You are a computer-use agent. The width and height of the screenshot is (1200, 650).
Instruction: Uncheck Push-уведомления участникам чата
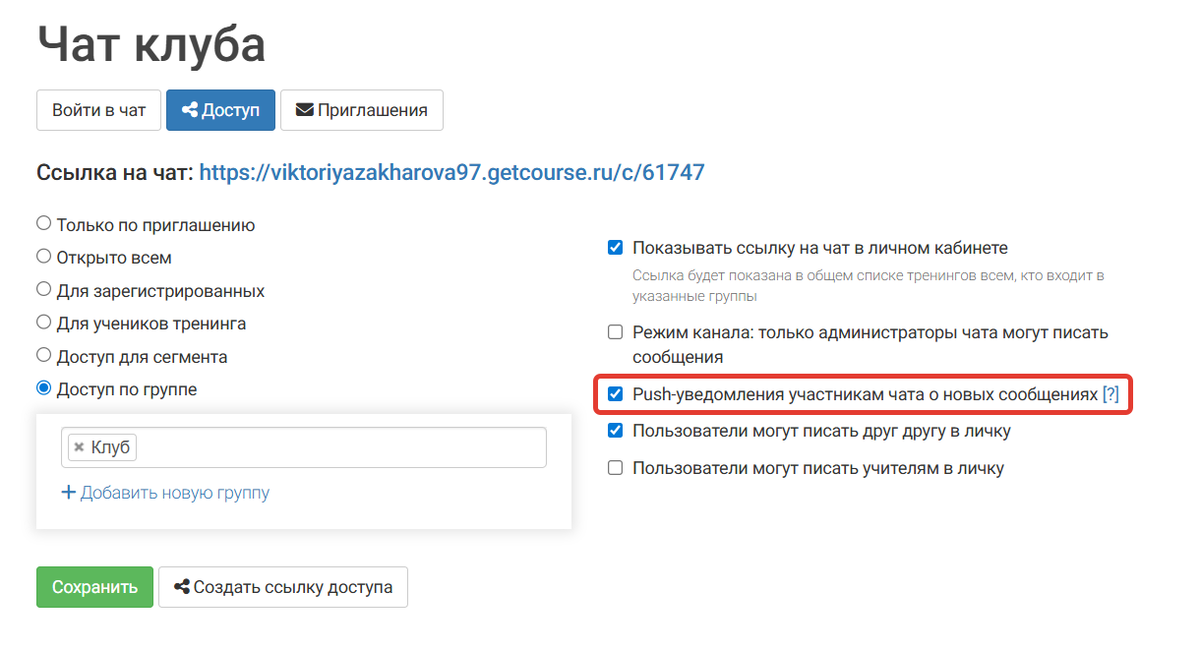[614, 394]
